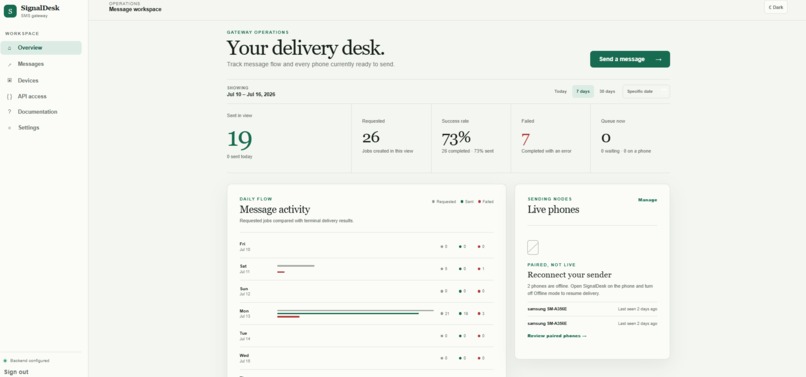Click the red failed bar for Mon Jul 13
The width and height of the screenshot is (806, 377).
coord(288,317)
